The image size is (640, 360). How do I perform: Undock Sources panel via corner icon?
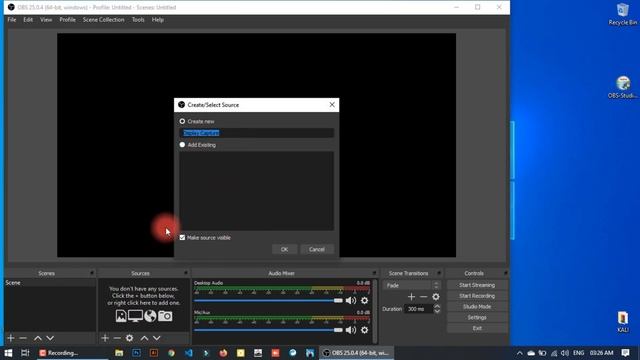click(186, 273)
